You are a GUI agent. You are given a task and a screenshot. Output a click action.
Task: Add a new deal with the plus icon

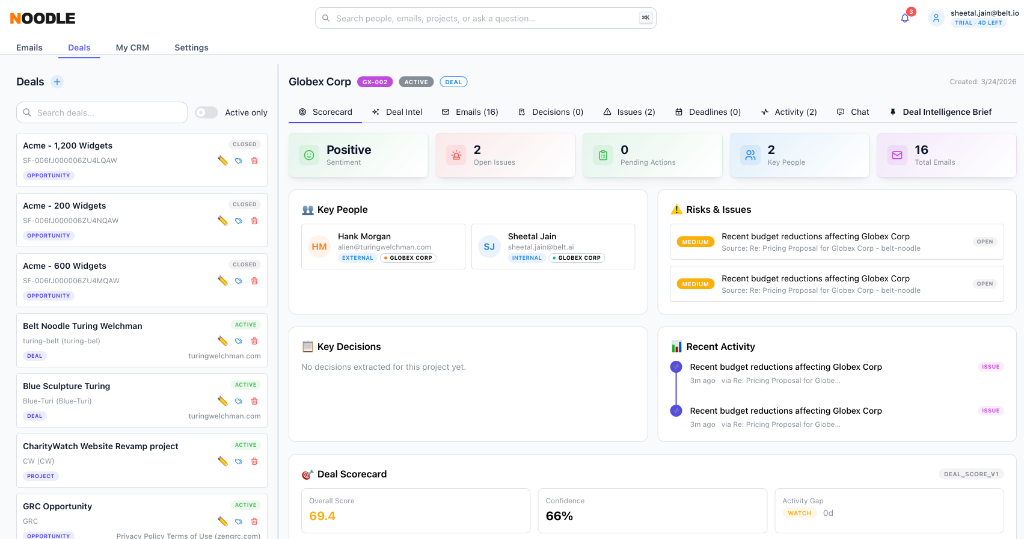click(57, 82)
